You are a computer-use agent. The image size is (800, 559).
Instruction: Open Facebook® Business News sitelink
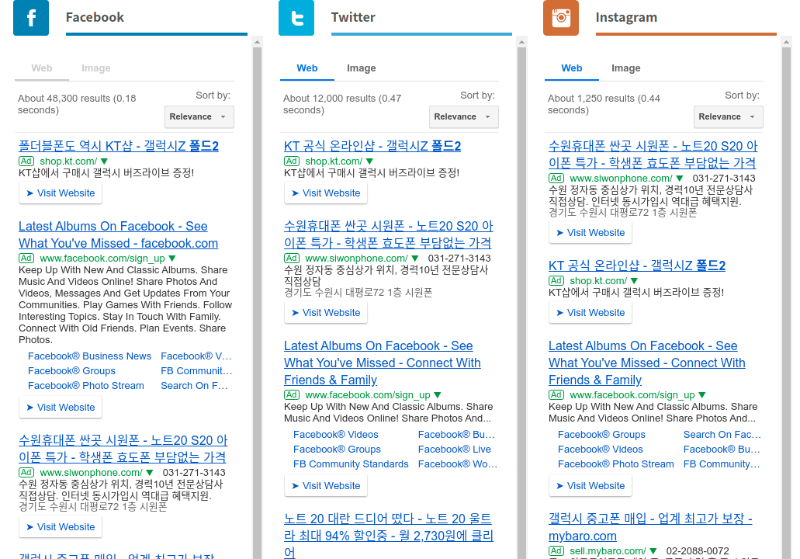[89, 356]
